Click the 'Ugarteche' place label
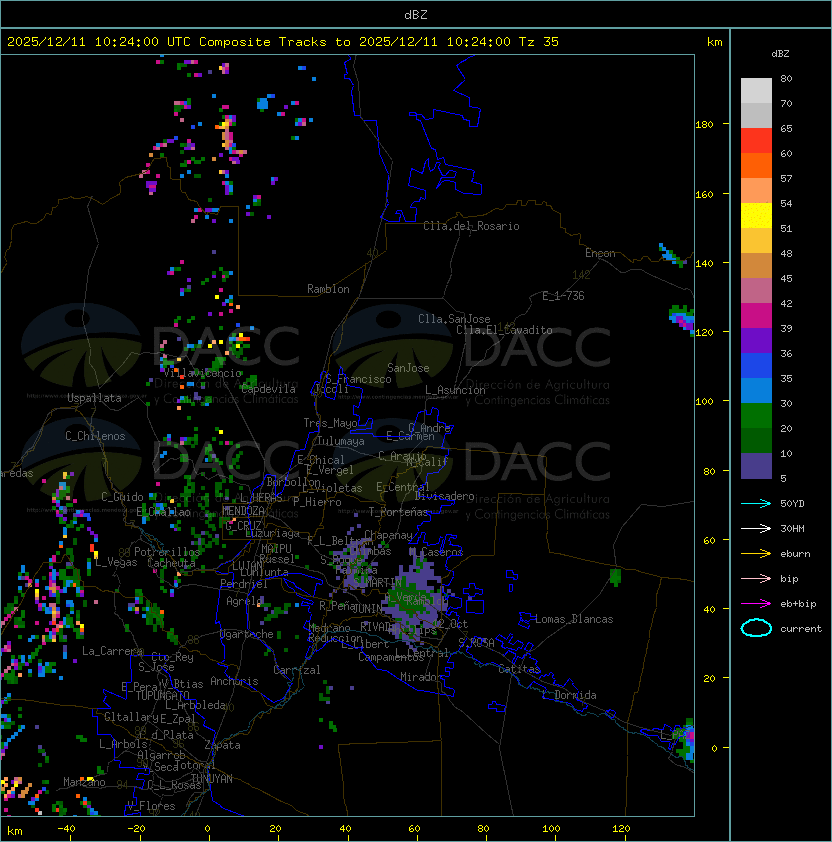832x842 pixels. (x=247, y=634)
